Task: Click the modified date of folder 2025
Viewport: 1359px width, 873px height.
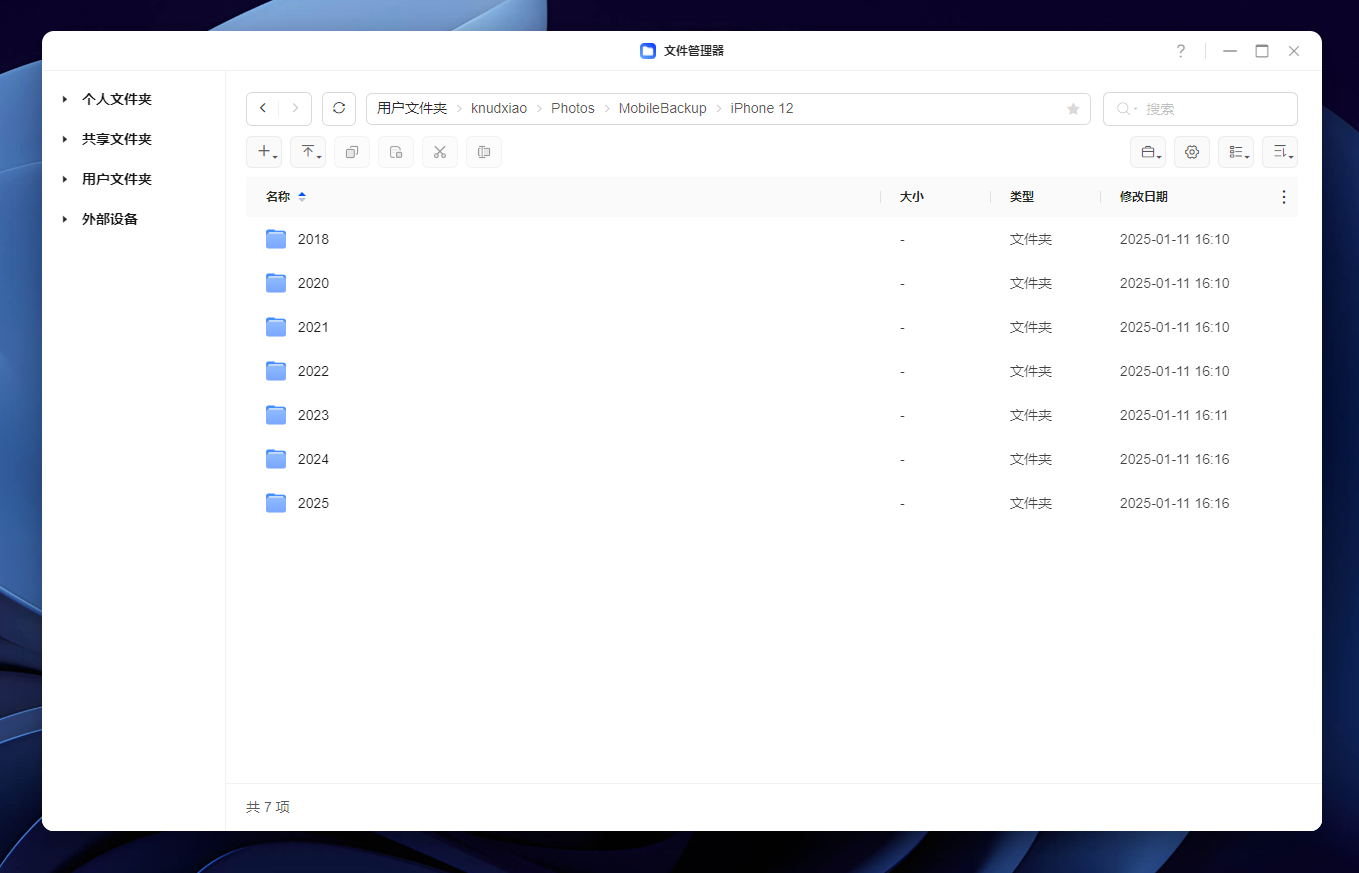Action: [1175, 503]
